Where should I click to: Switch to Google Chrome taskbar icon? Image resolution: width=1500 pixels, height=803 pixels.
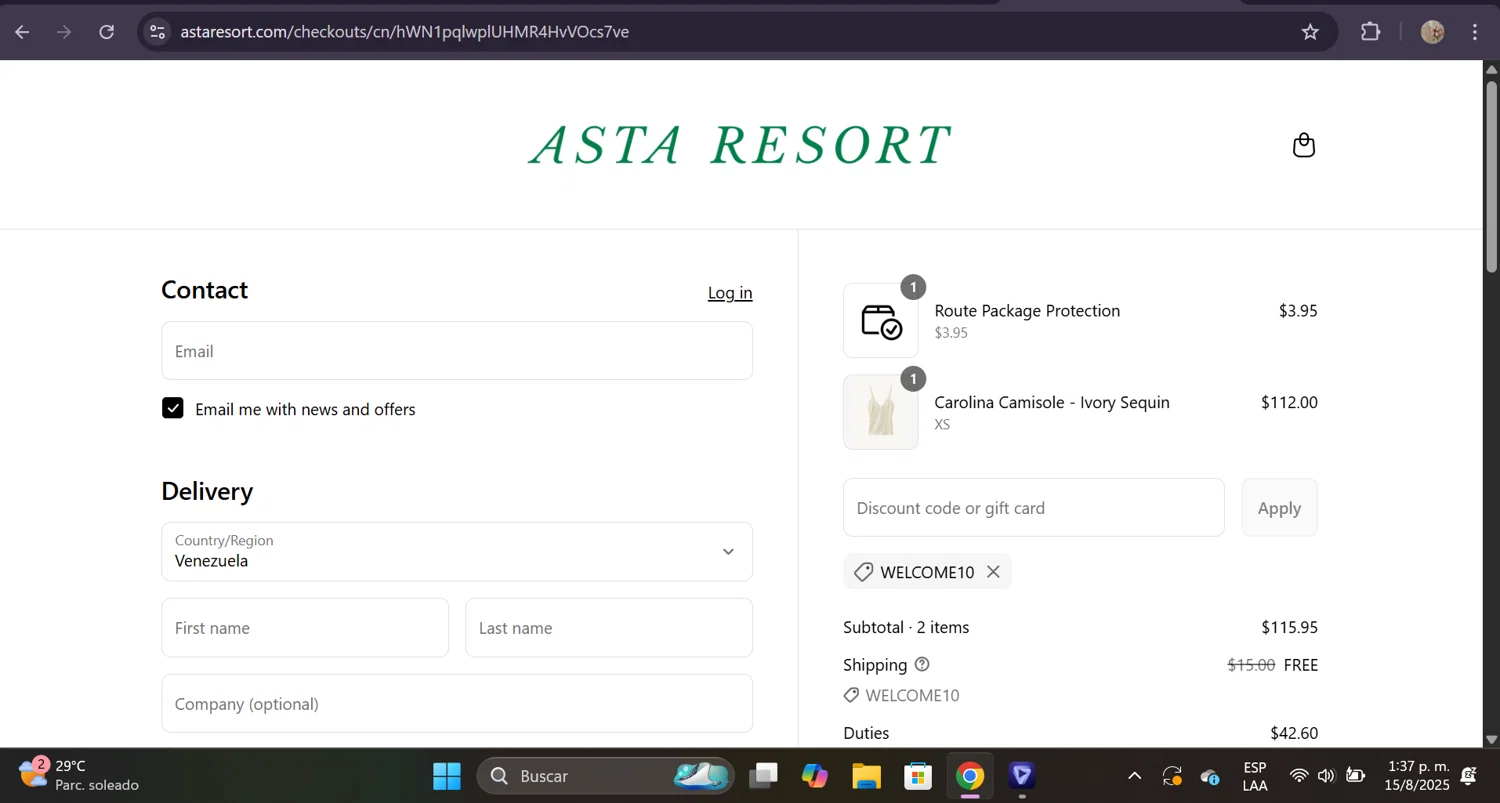coord(969,776)
